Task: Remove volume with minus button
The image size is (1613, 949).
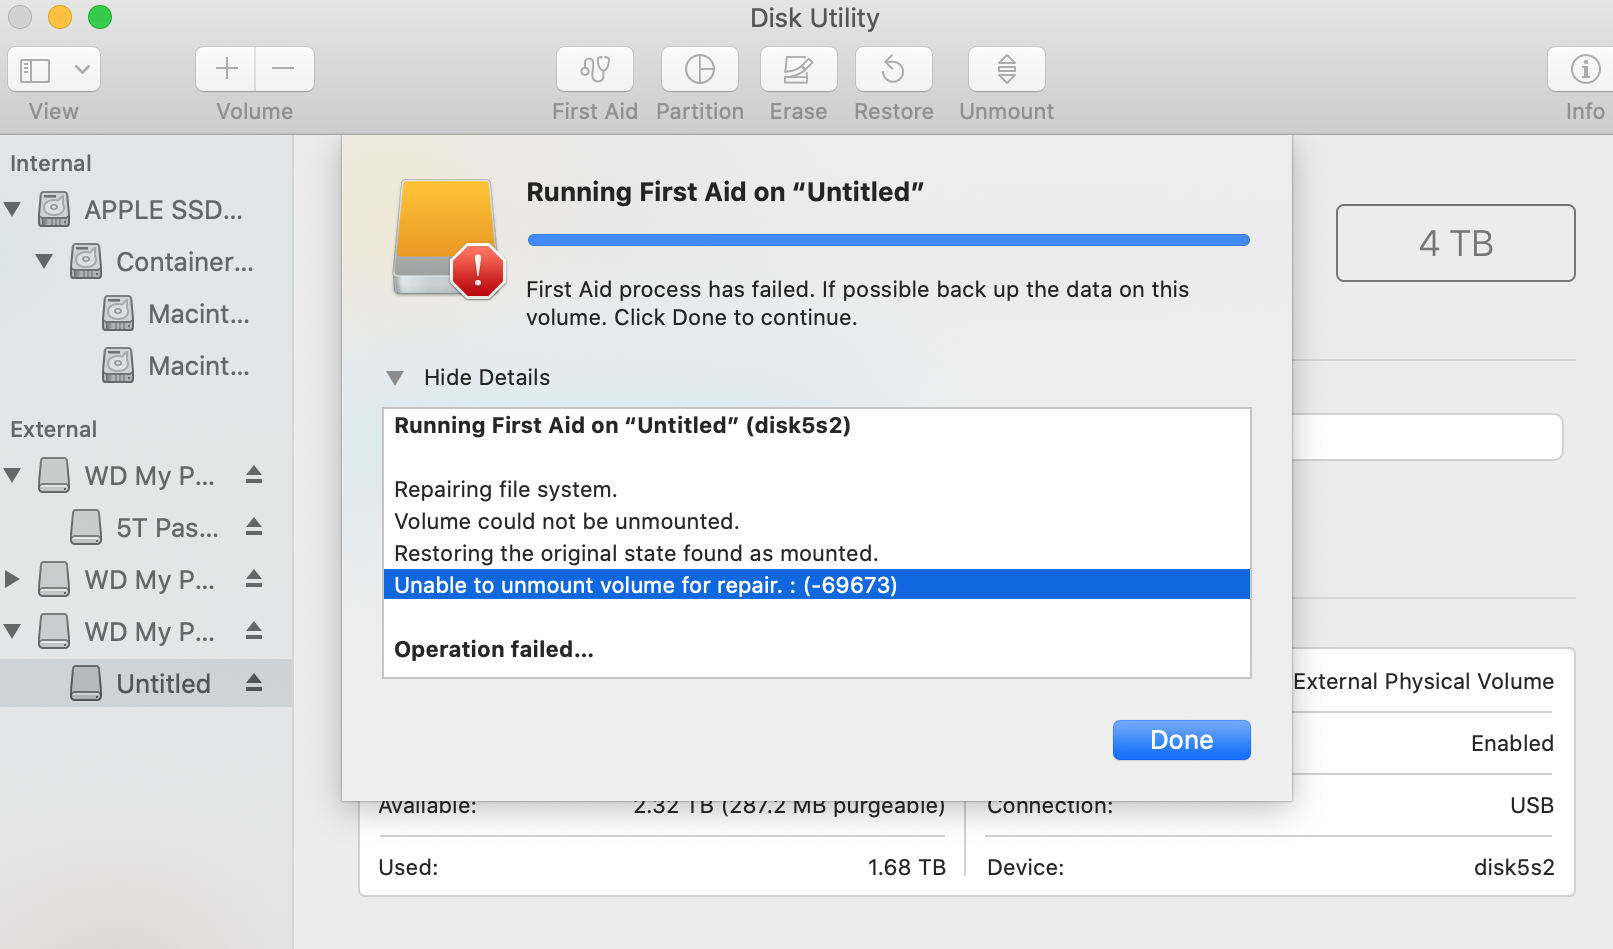Action: point(284,69)
